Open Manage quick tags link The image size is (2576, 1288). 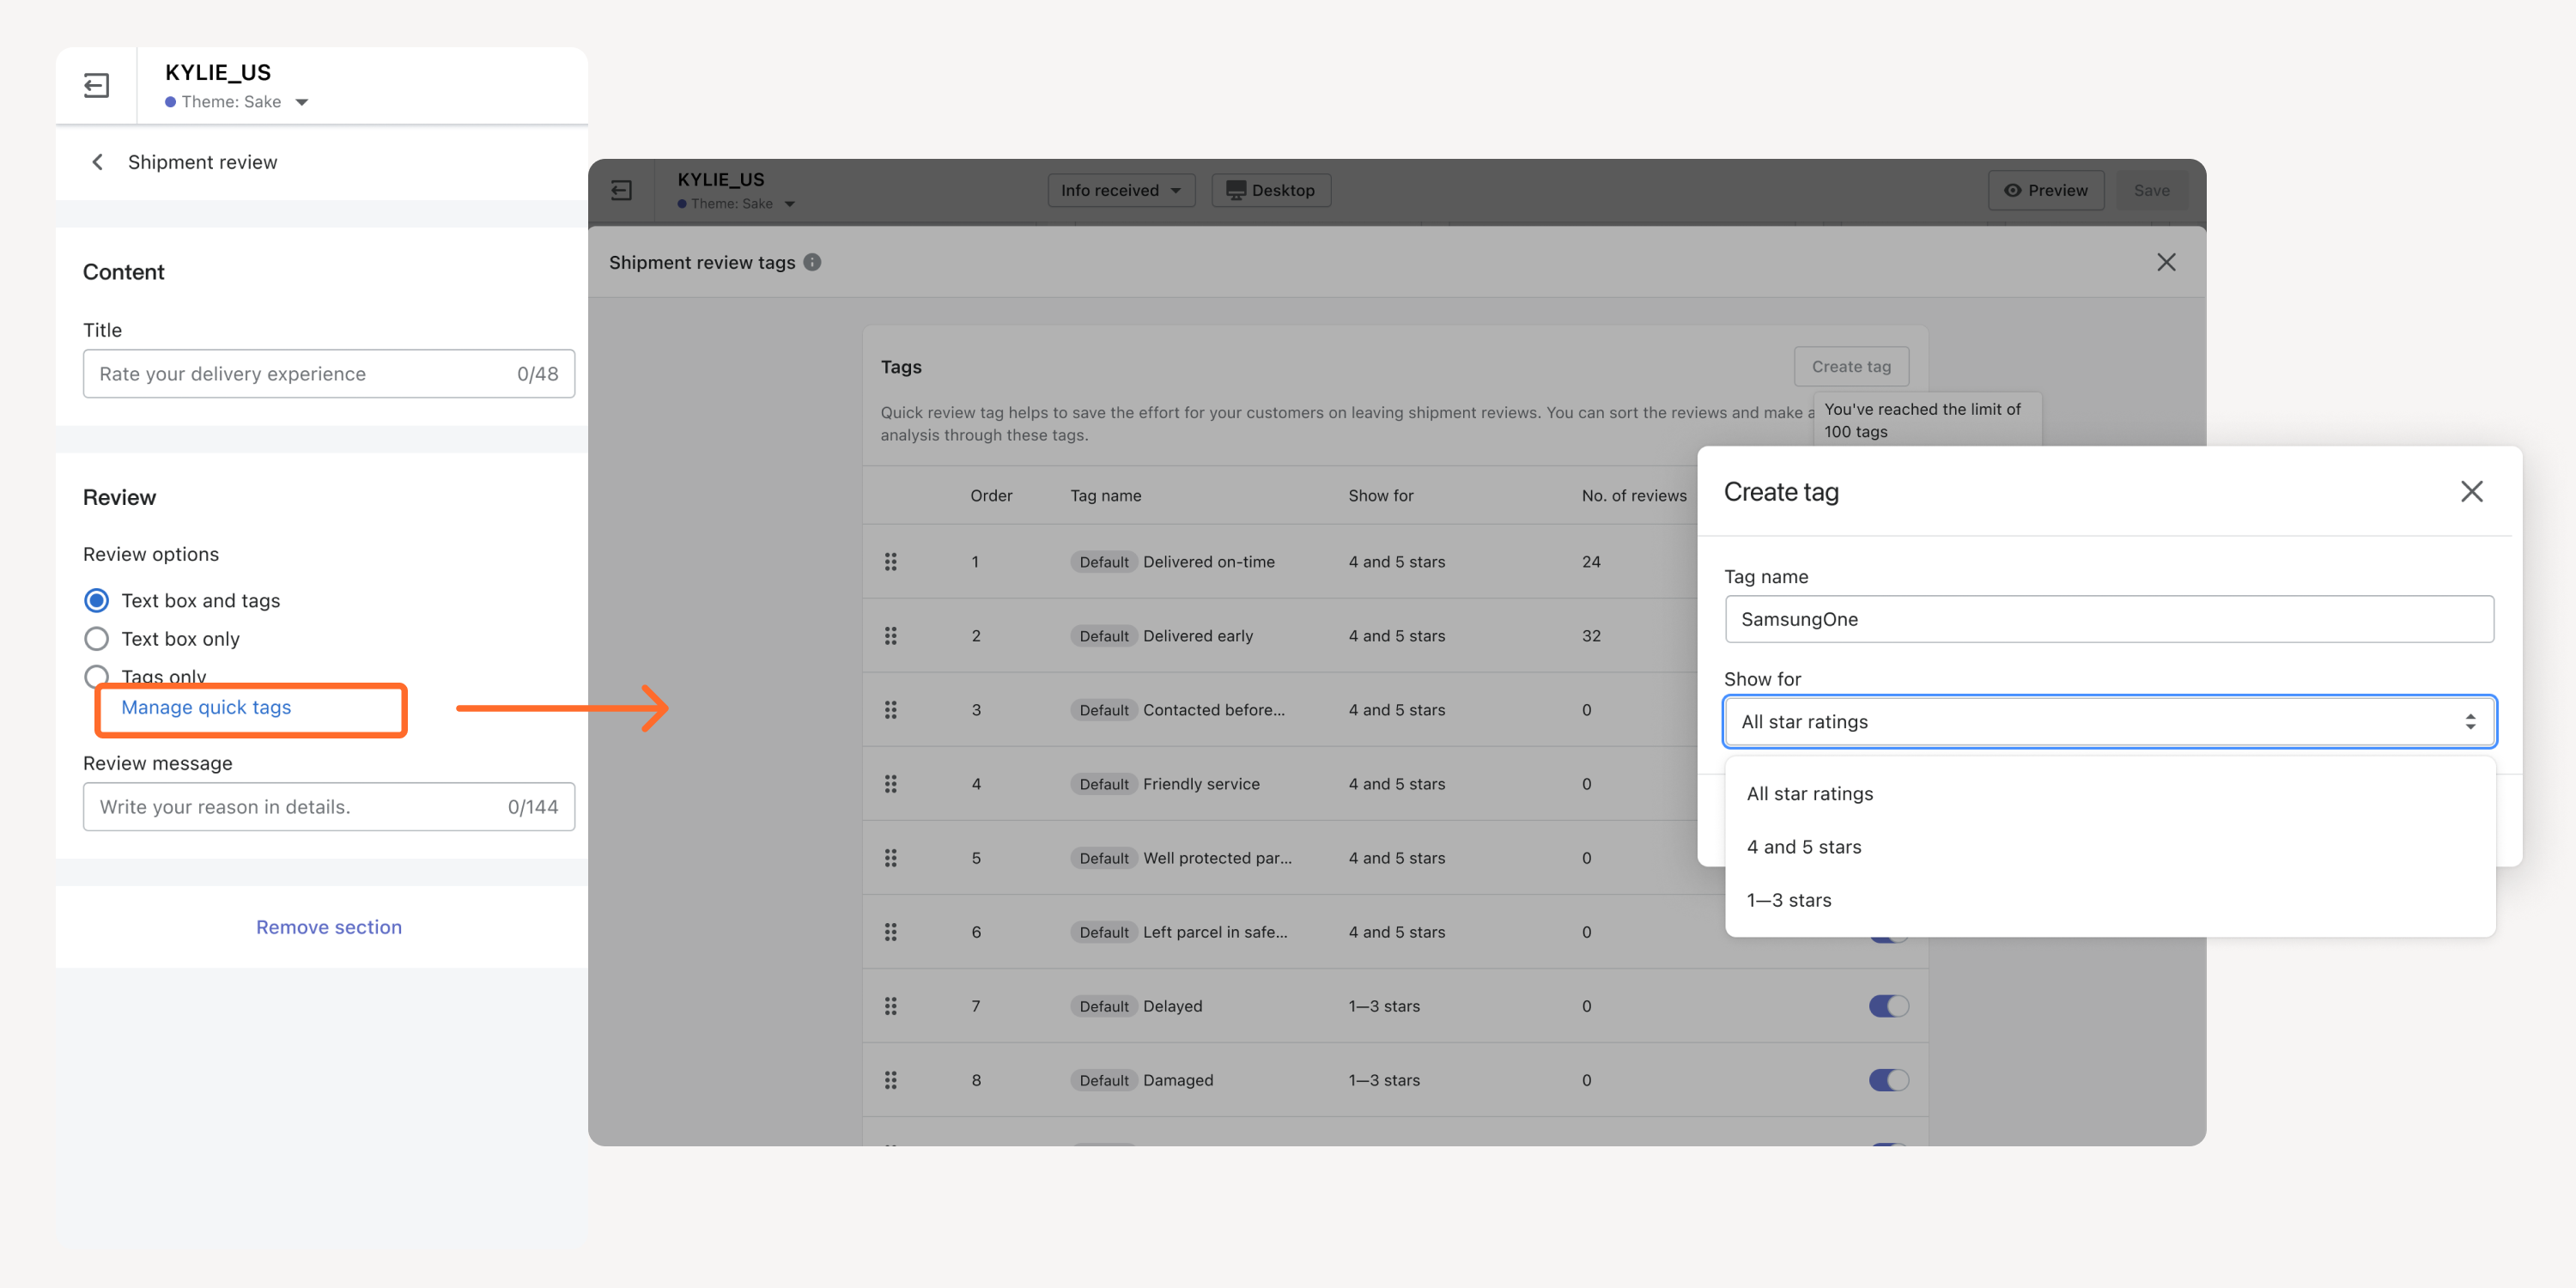(206, 707)
